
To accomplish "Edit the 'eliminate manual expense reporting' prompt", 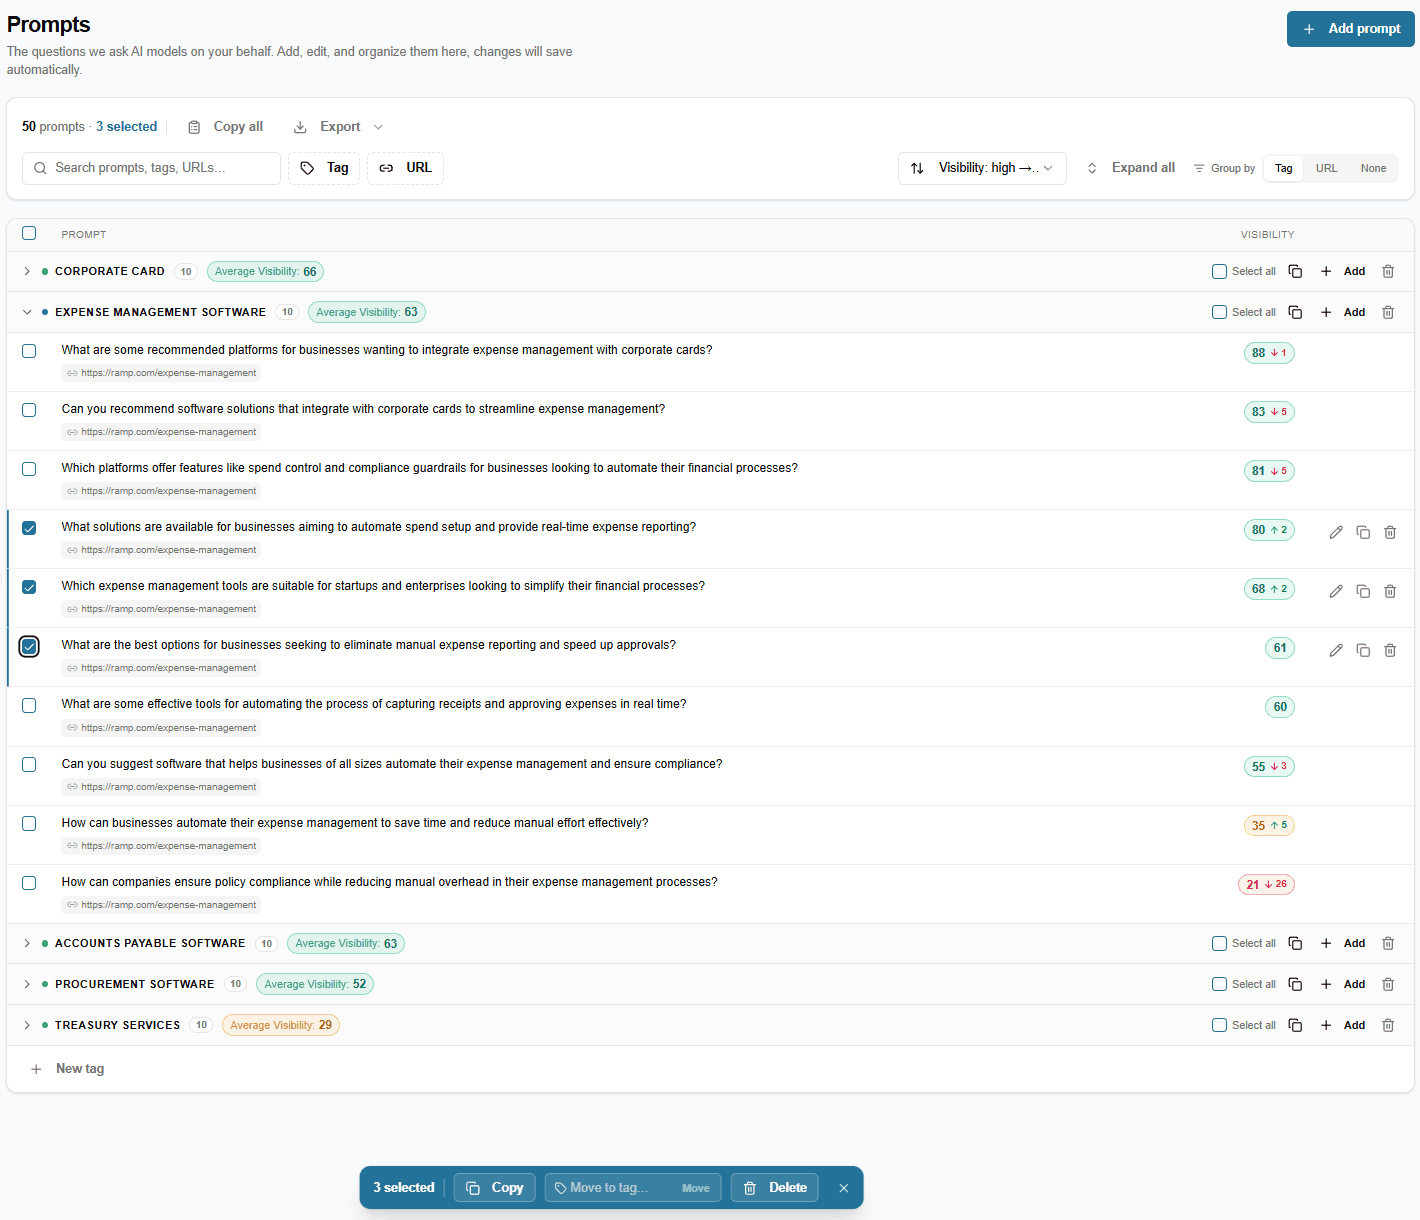I will click(x=1336, y=650).
